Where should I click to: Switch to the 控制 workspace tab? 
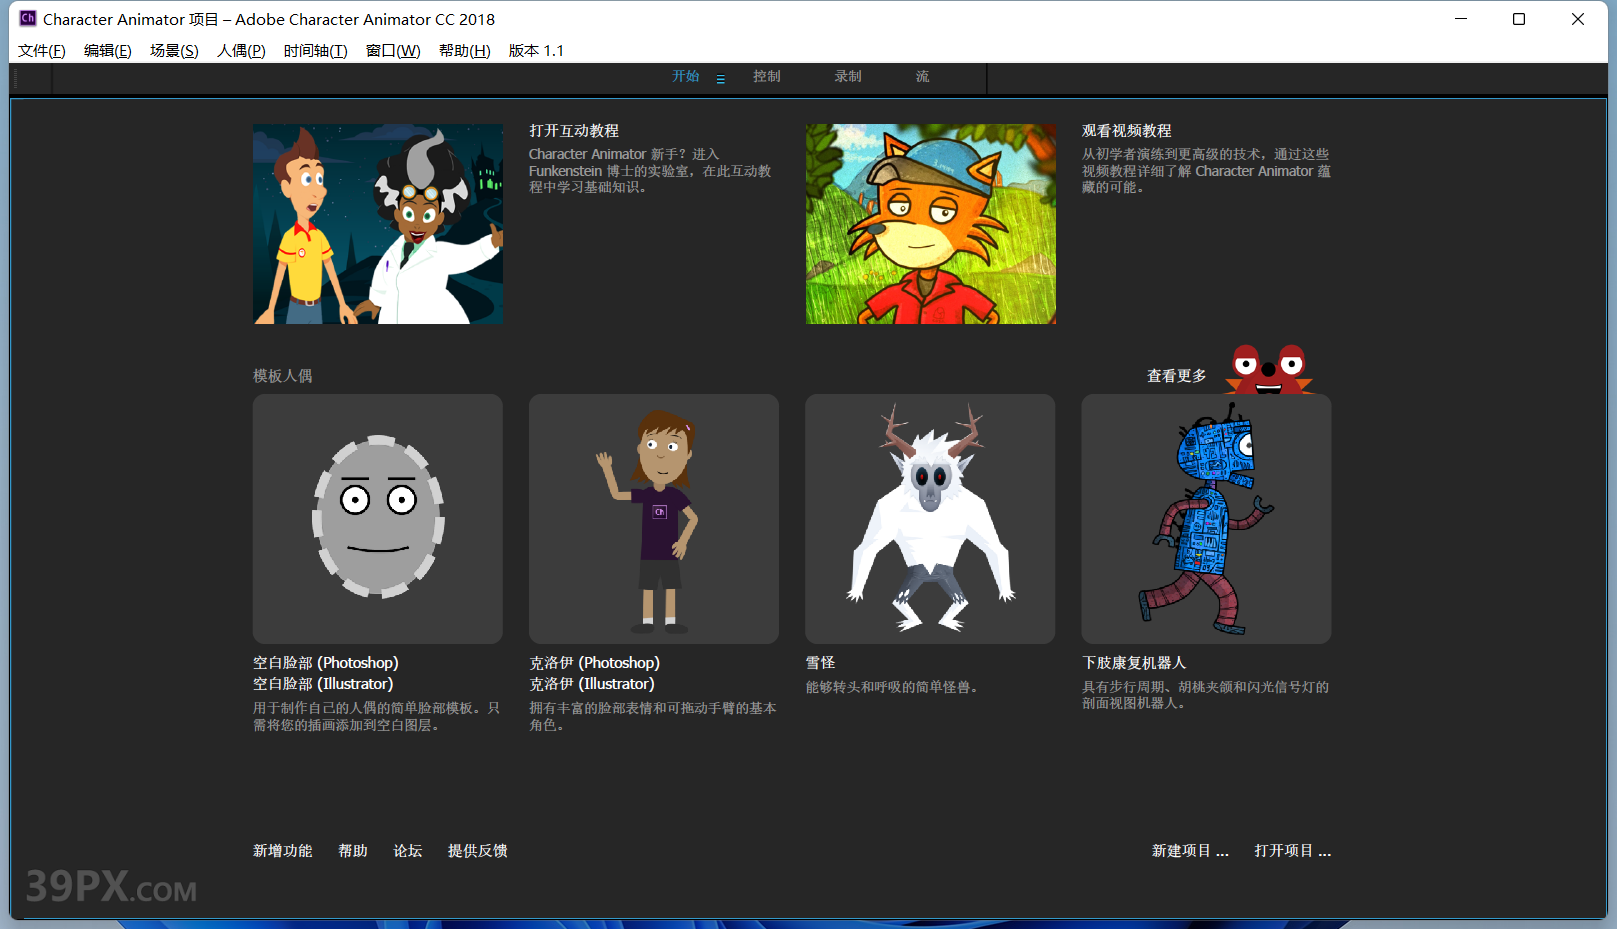767,77
